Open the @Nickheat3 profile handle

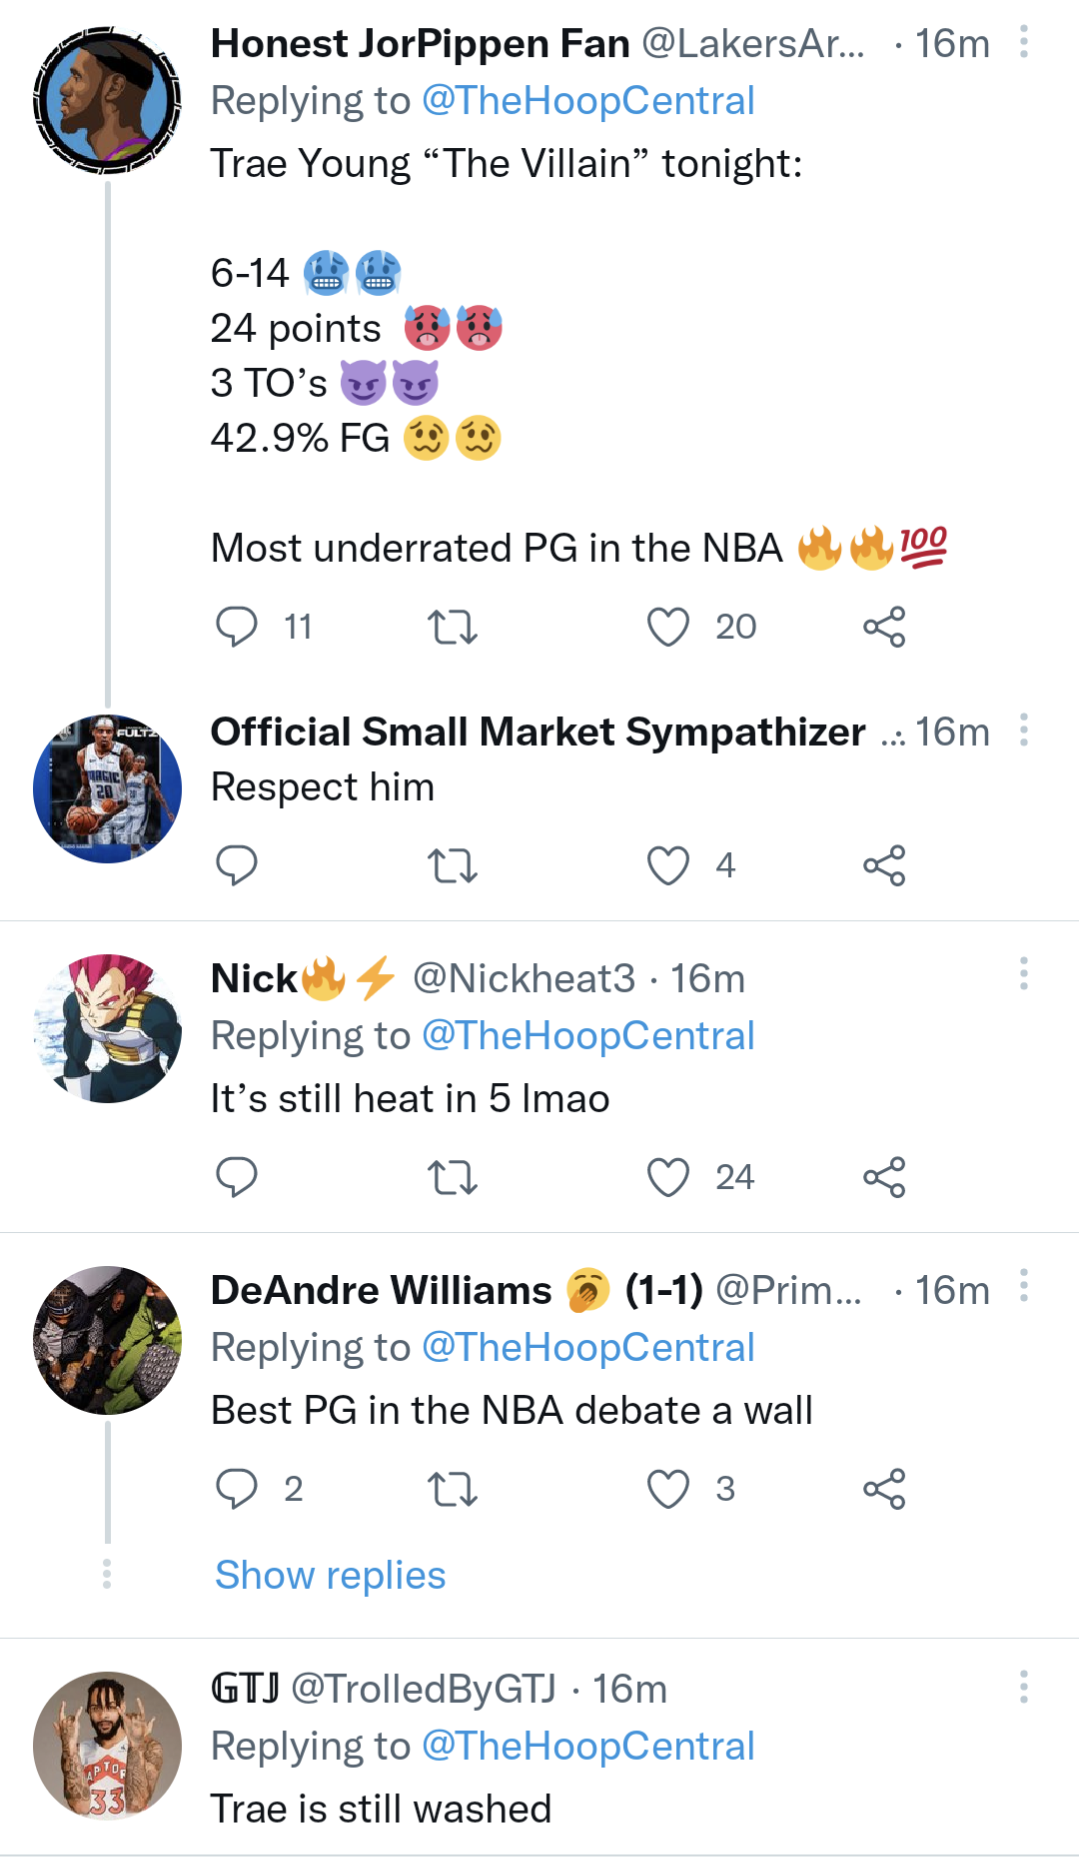[x=523, y=978]
